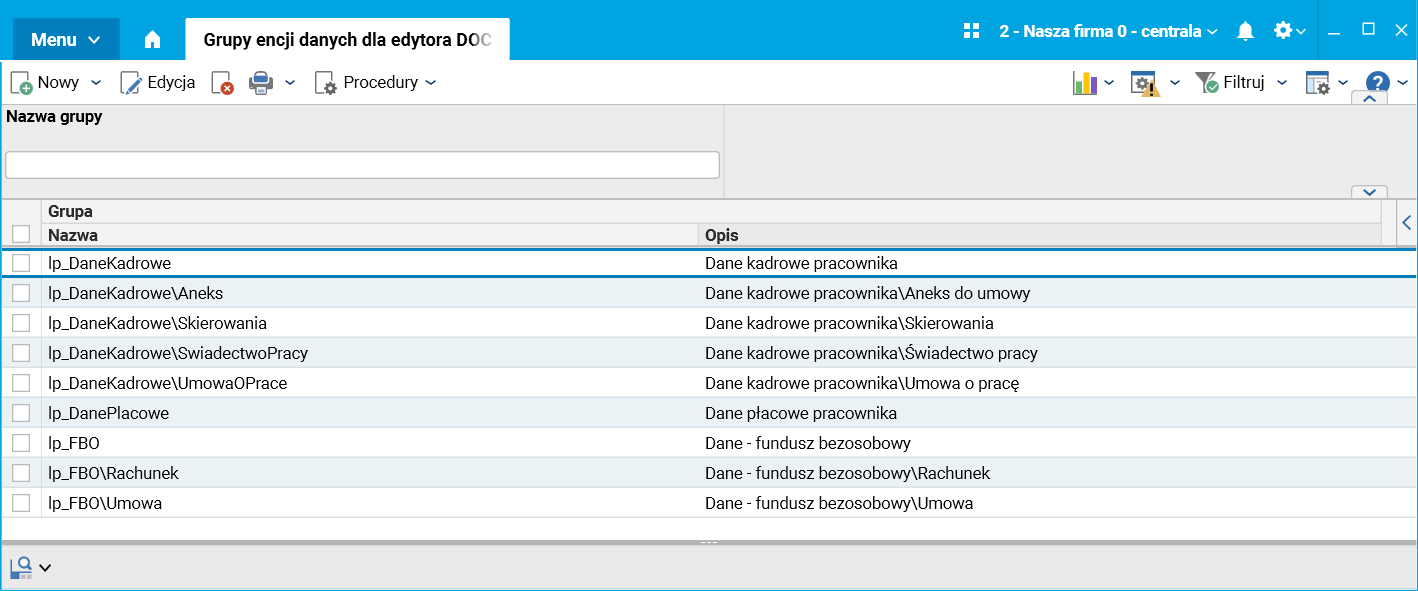Click the printer icon in toolbar
The width and height of the screenshot is (1418, 591).
260,83
